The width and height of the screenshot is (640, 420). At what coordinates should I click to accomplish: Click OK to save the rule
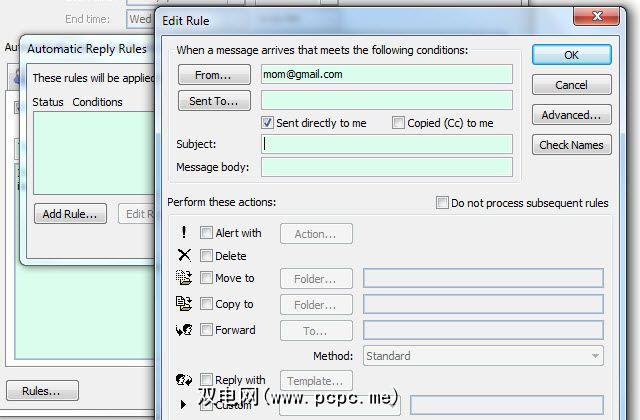click(x=571, y=55)
